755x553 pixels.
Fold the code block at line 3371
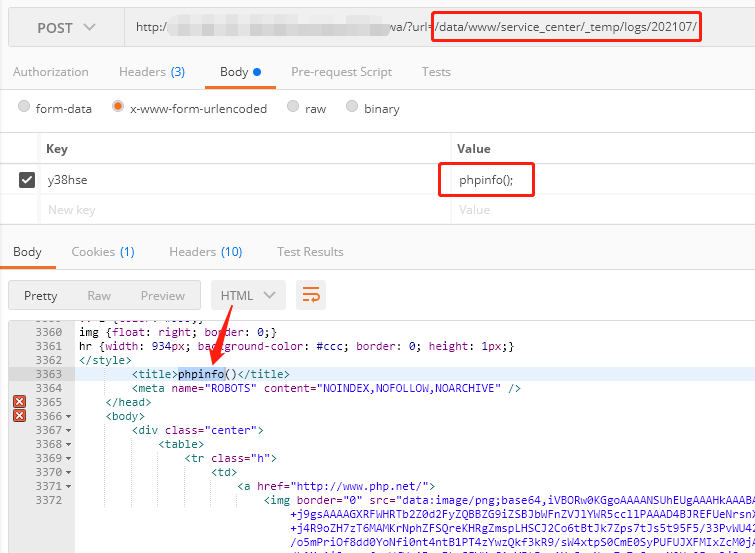coord(68,486)
